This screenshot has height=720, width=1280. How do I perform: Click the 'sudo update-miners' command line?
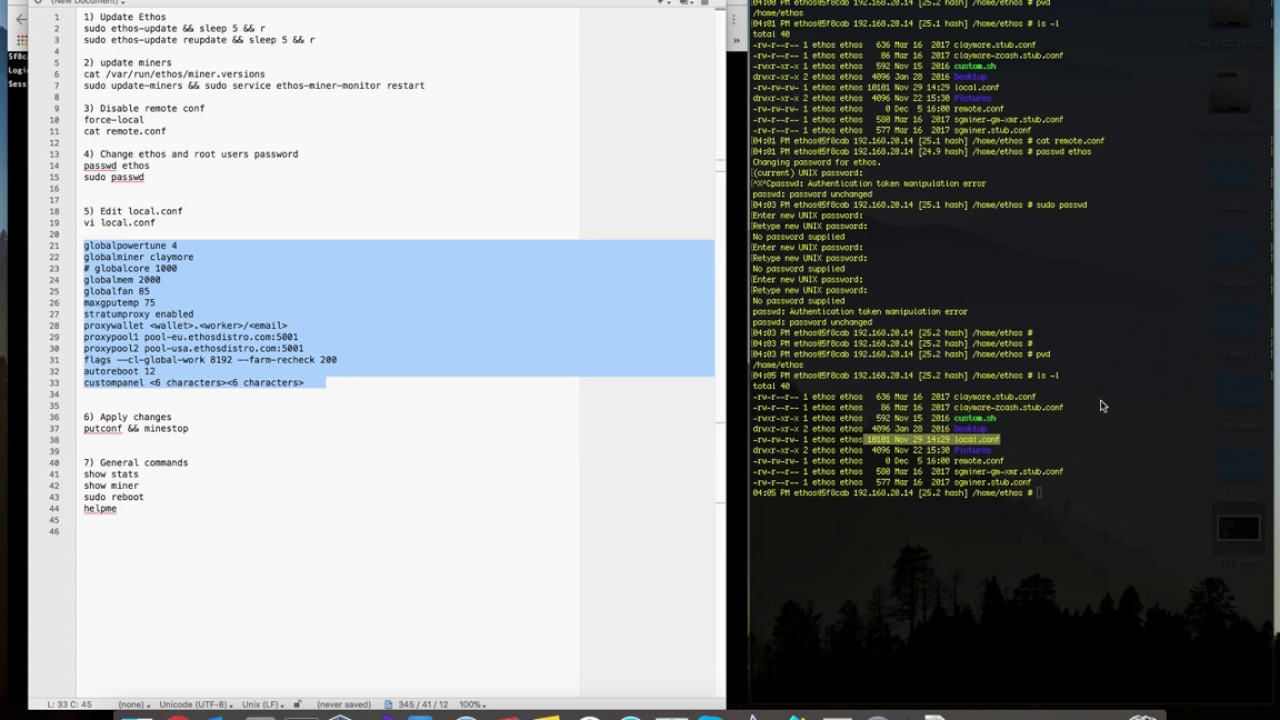[x=254, y=86]
